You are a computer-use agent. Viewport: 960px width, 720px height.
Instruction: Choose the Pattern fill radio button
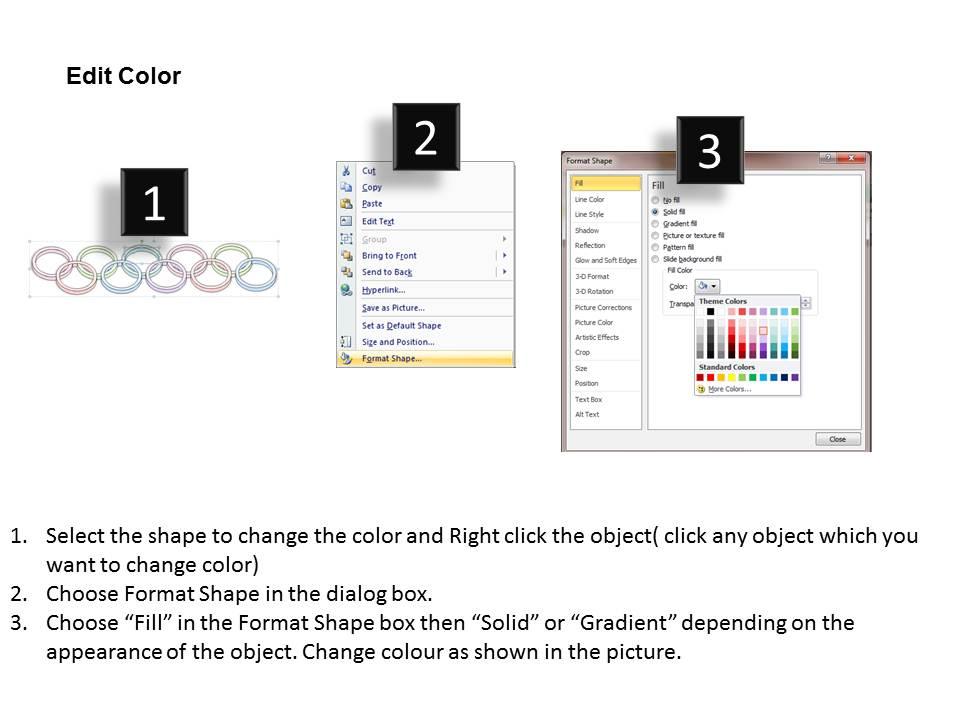click(655, 247)
